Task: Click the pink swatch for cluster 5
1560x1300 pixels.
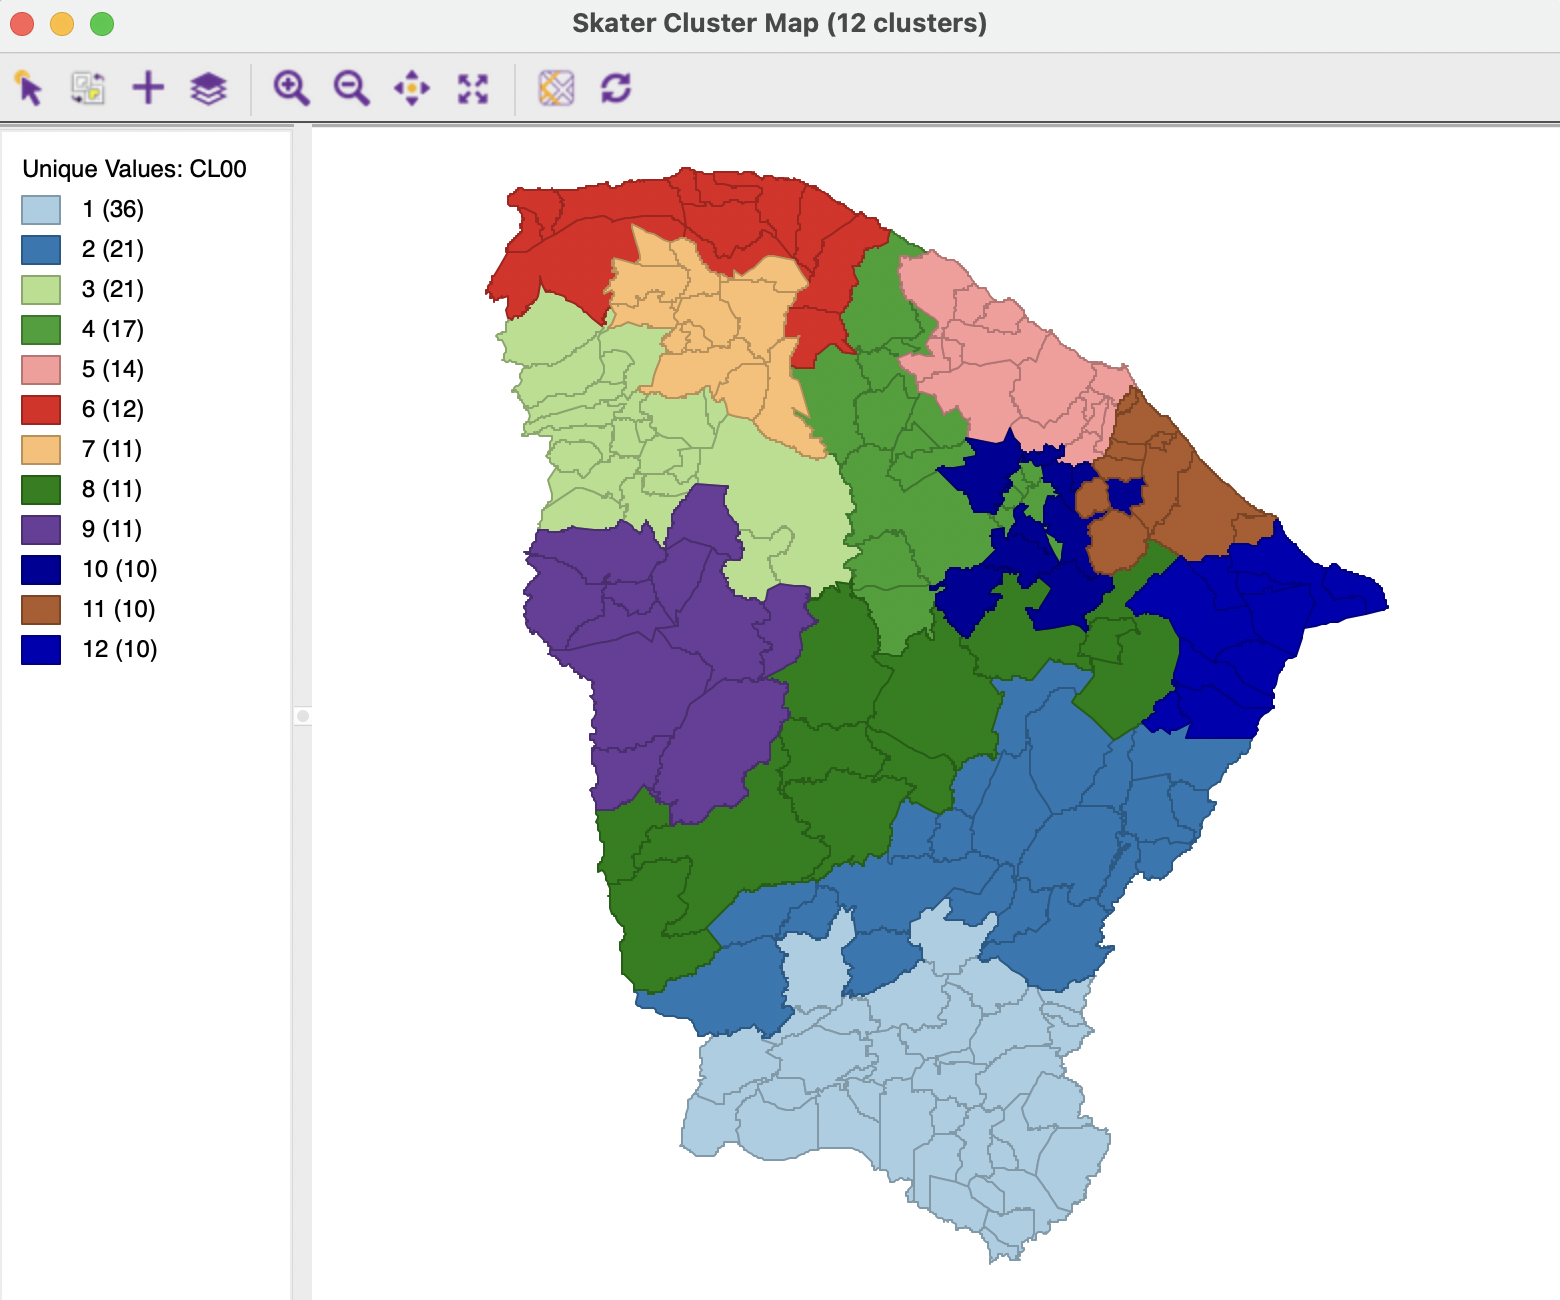Action: pos(41,370)
